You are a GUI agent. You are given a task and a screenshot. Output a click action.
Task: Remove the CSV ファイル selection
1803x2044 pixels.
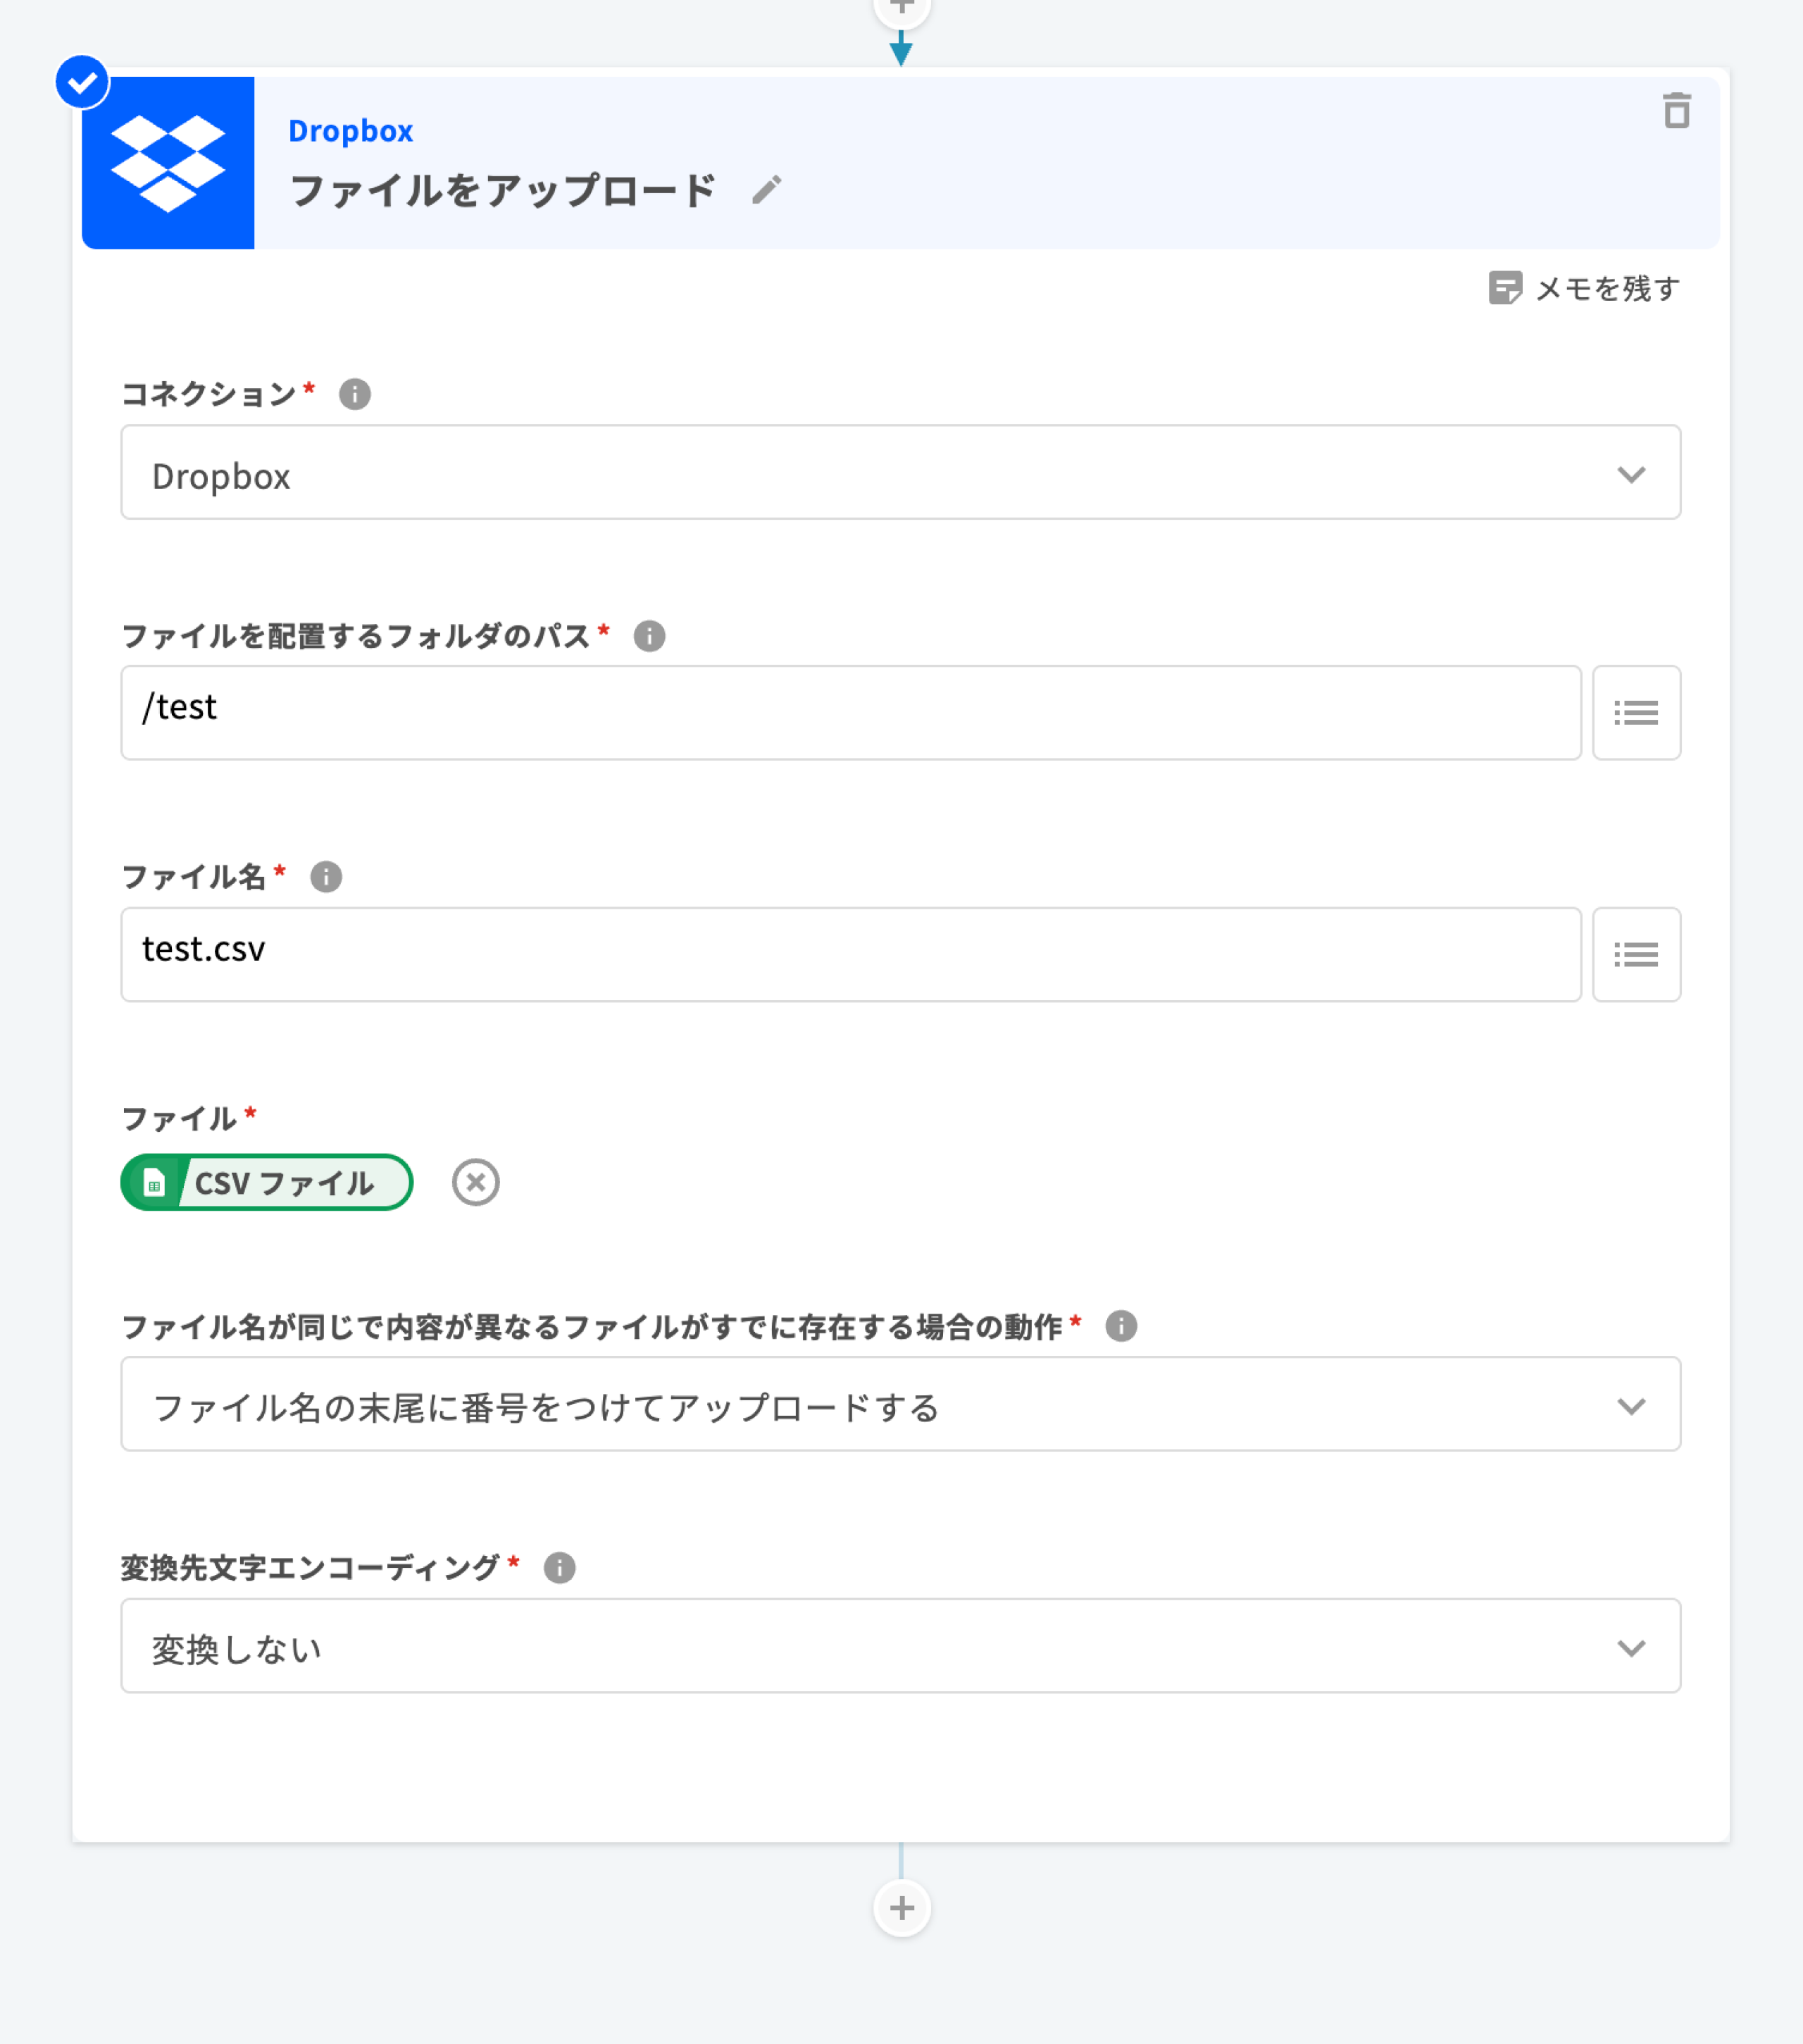click(475, 1183)
